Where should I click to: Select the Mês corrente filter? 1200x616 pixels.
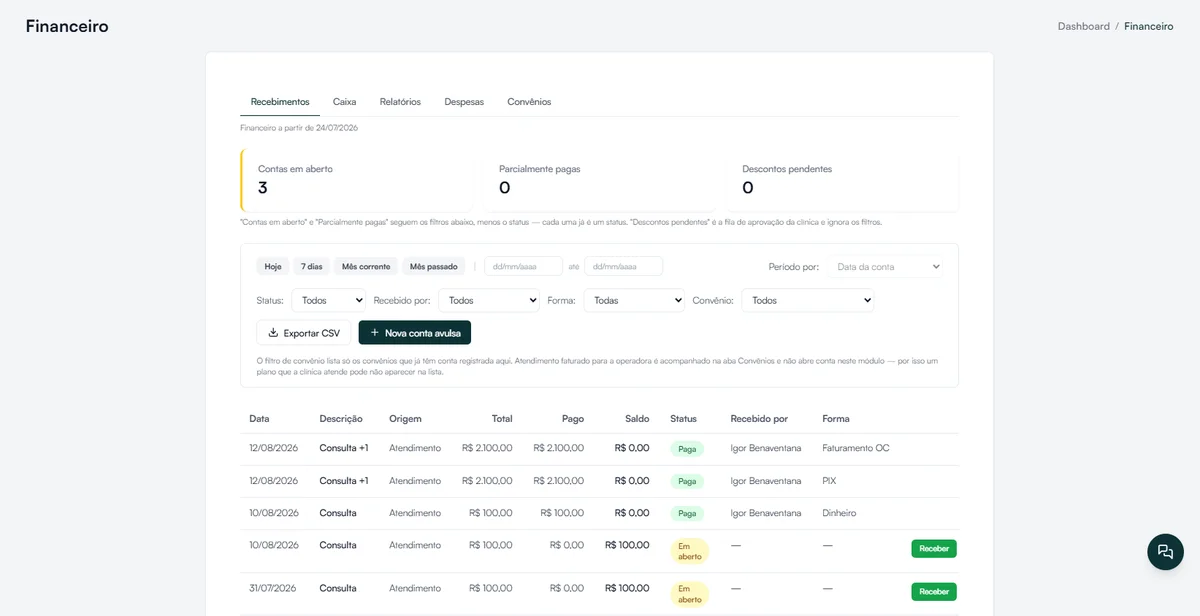[366, 267]
